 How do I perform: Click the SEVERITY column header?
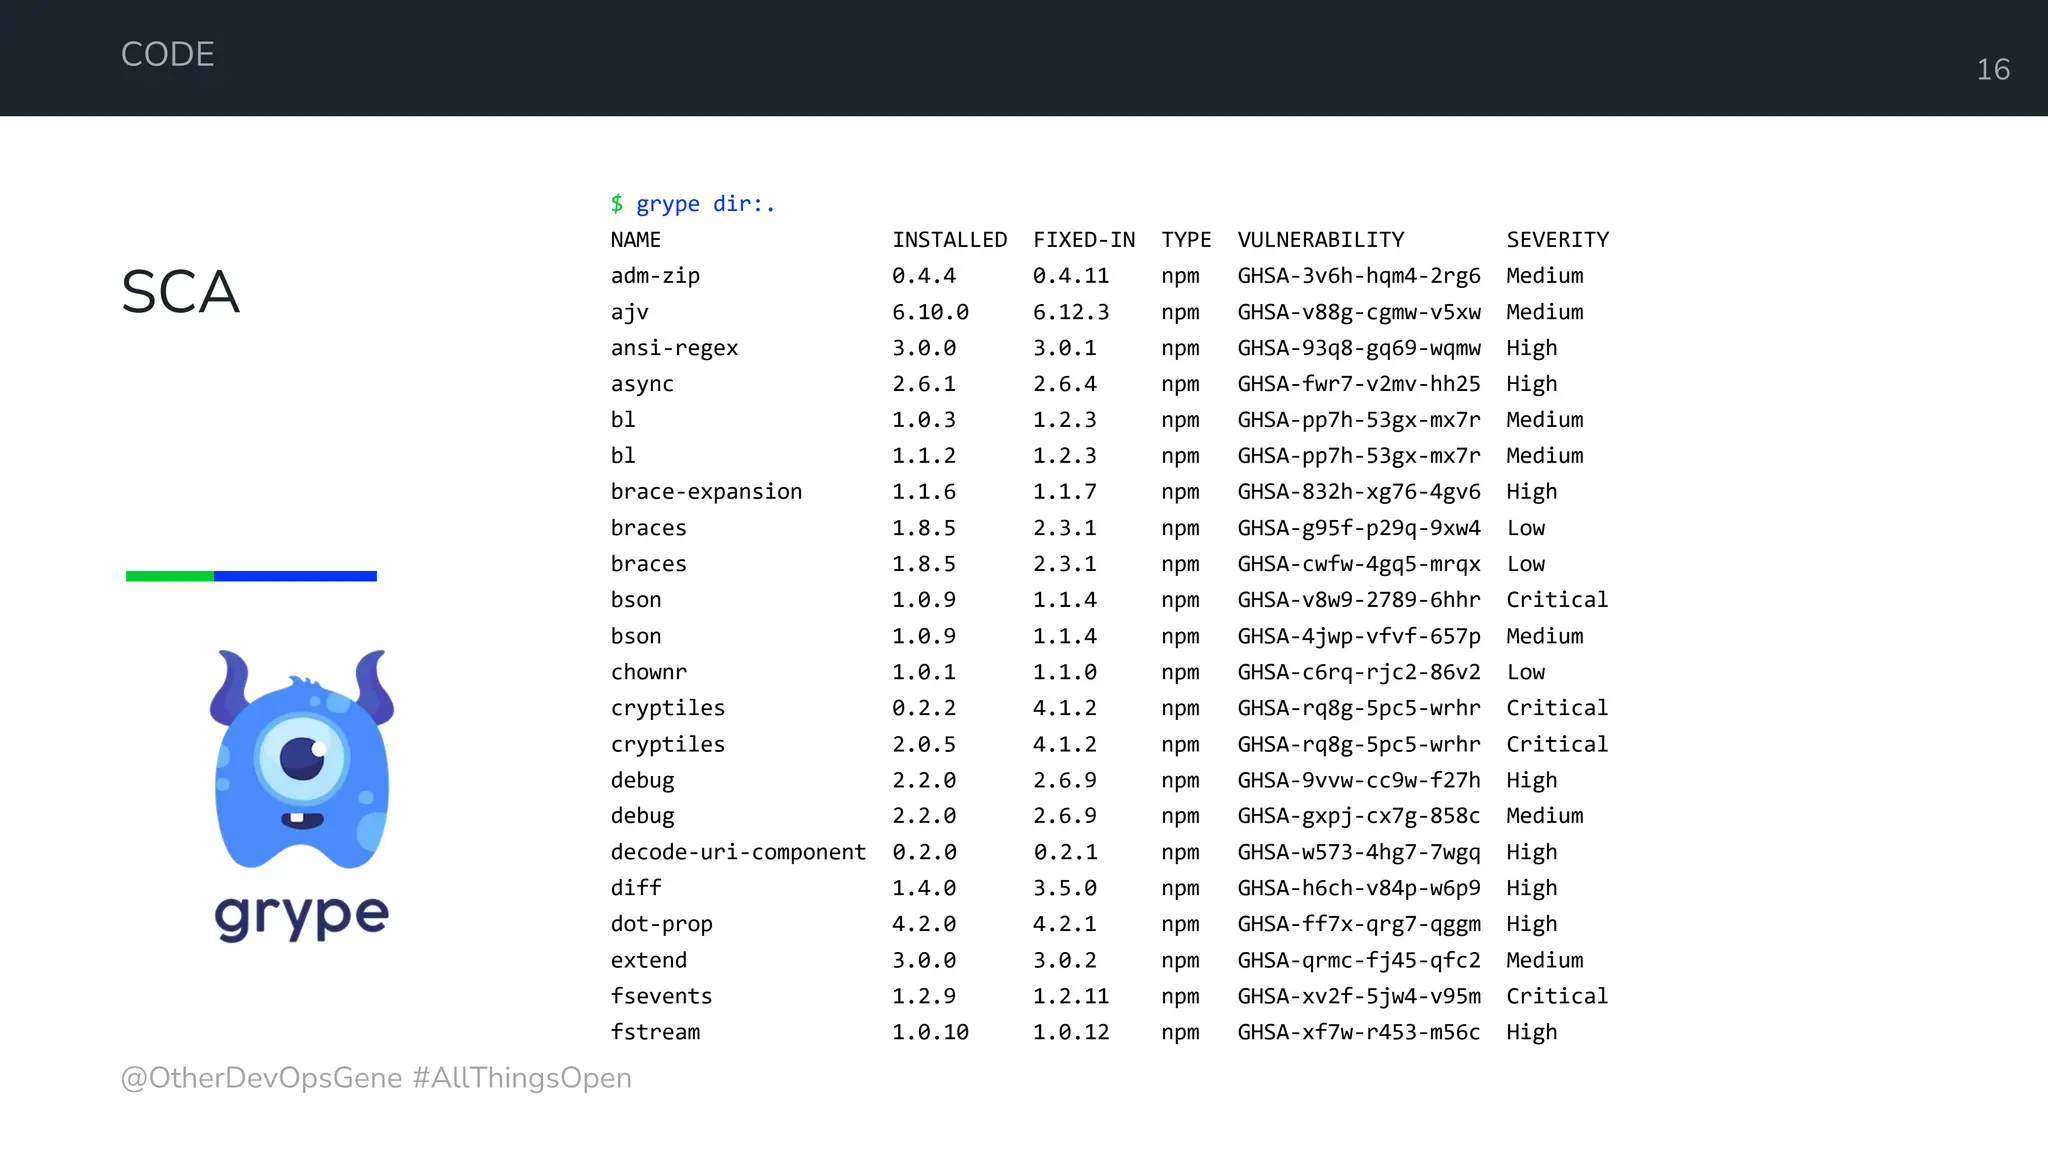(x=1558, y=240)
